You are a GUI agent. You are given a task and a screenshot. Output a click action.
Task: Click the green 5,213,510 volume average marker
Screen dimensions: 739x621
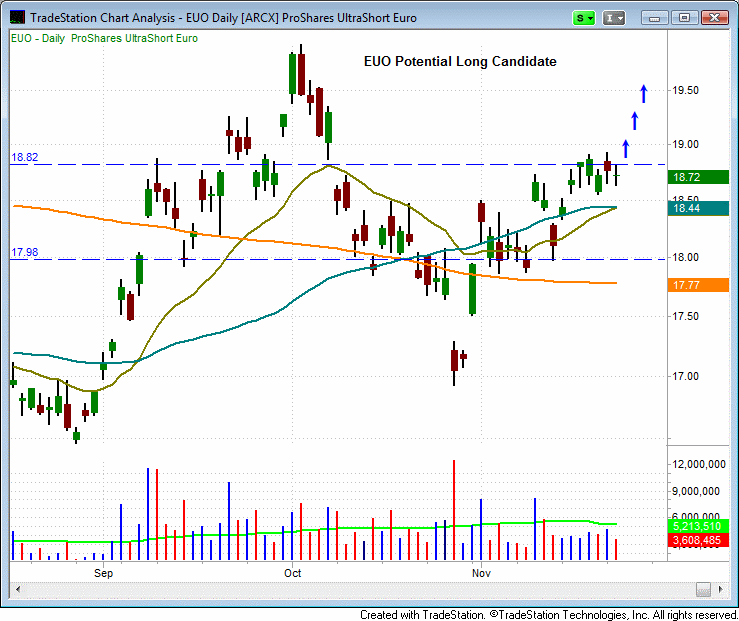pos(698,526)
